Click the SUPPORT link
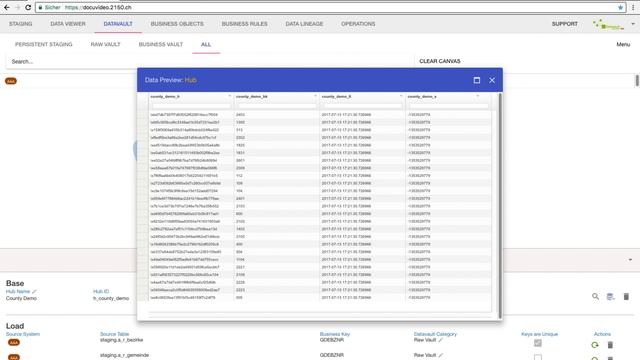The width and height of the screenshot is (640, 360). [564, 24]
